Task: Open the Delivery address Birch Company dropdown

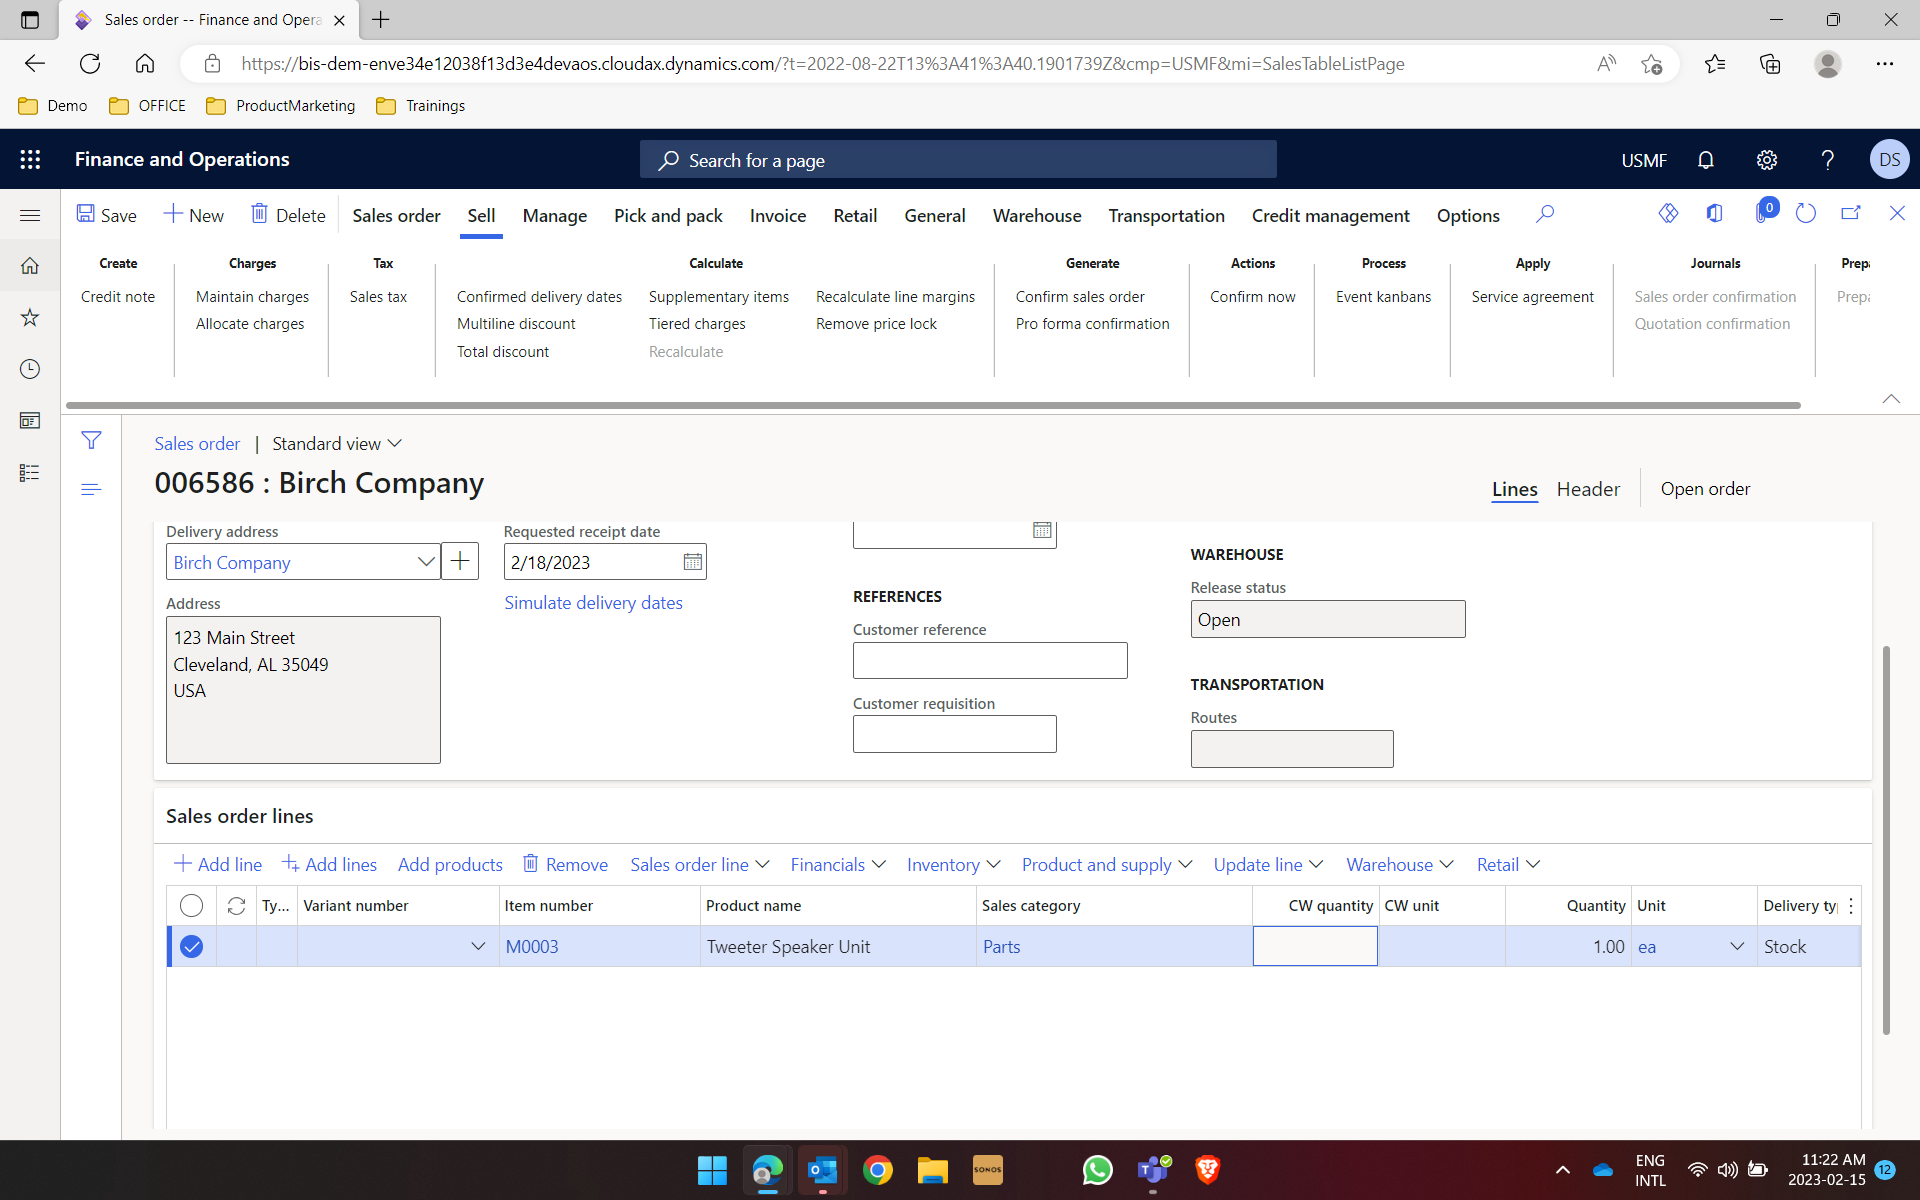Action: coord(426,562)
